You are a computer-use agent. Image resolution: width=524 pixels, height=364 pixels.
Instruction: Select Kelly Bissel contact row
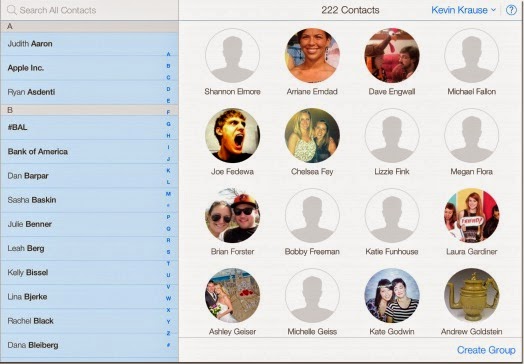coord(89,272)
